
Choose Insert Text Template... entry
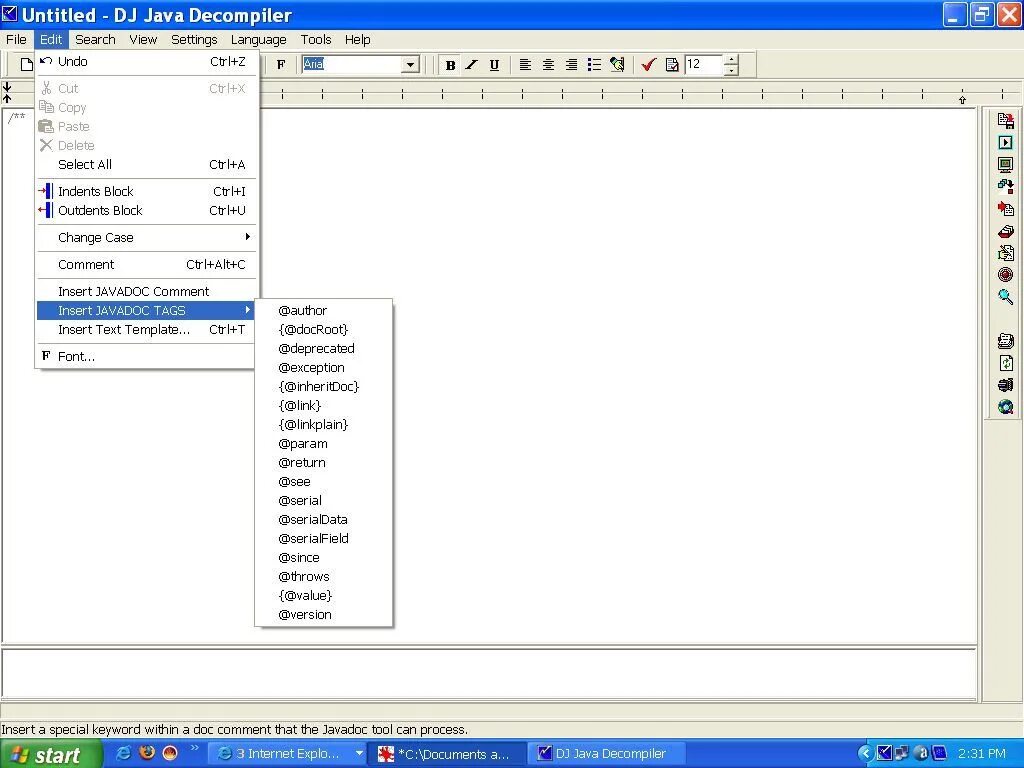tap(146, 329)
